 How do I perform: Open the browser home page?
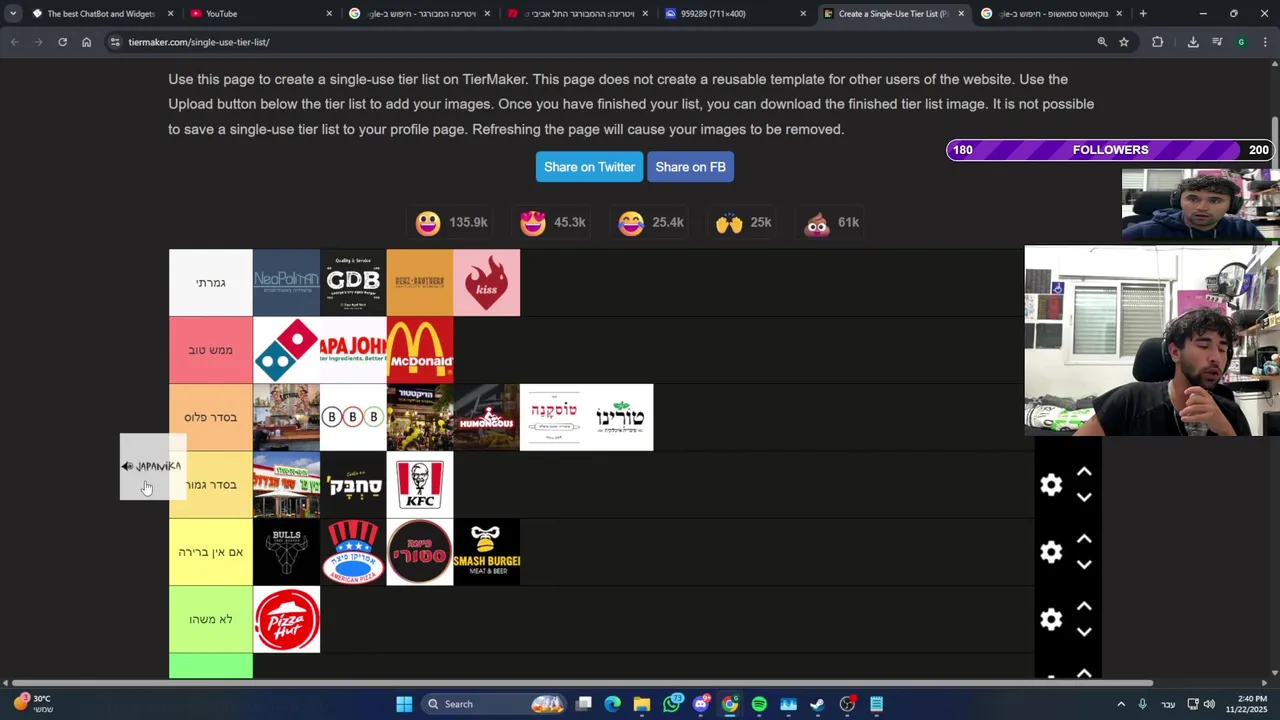tap(86, 42)
